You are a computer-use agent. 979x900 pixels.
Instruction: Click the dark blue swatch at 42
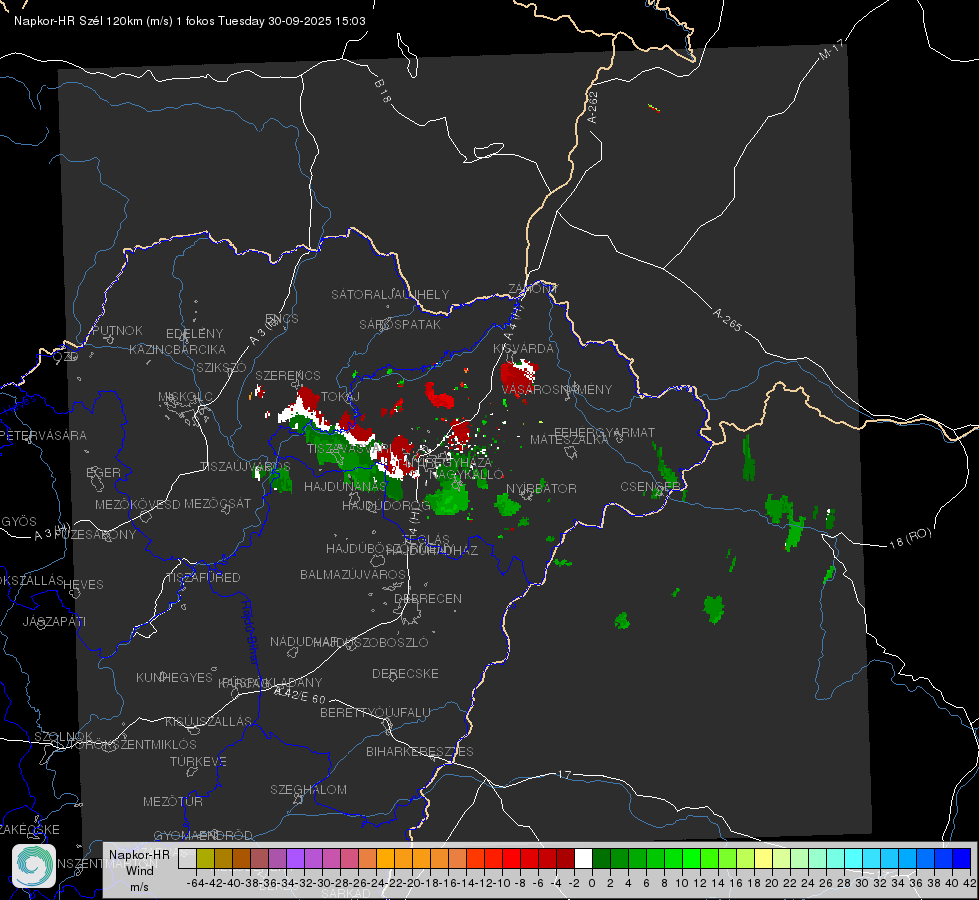click(962, 859)
